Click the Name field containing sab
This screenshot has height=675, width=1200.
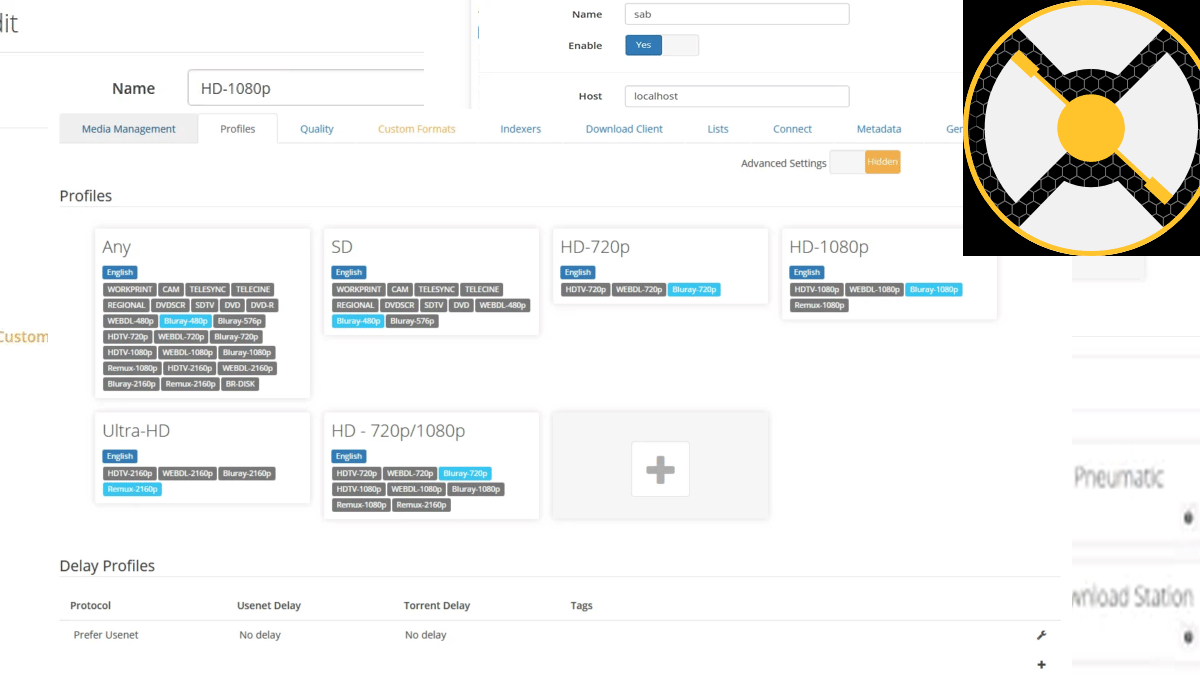[x=736, y=14]
